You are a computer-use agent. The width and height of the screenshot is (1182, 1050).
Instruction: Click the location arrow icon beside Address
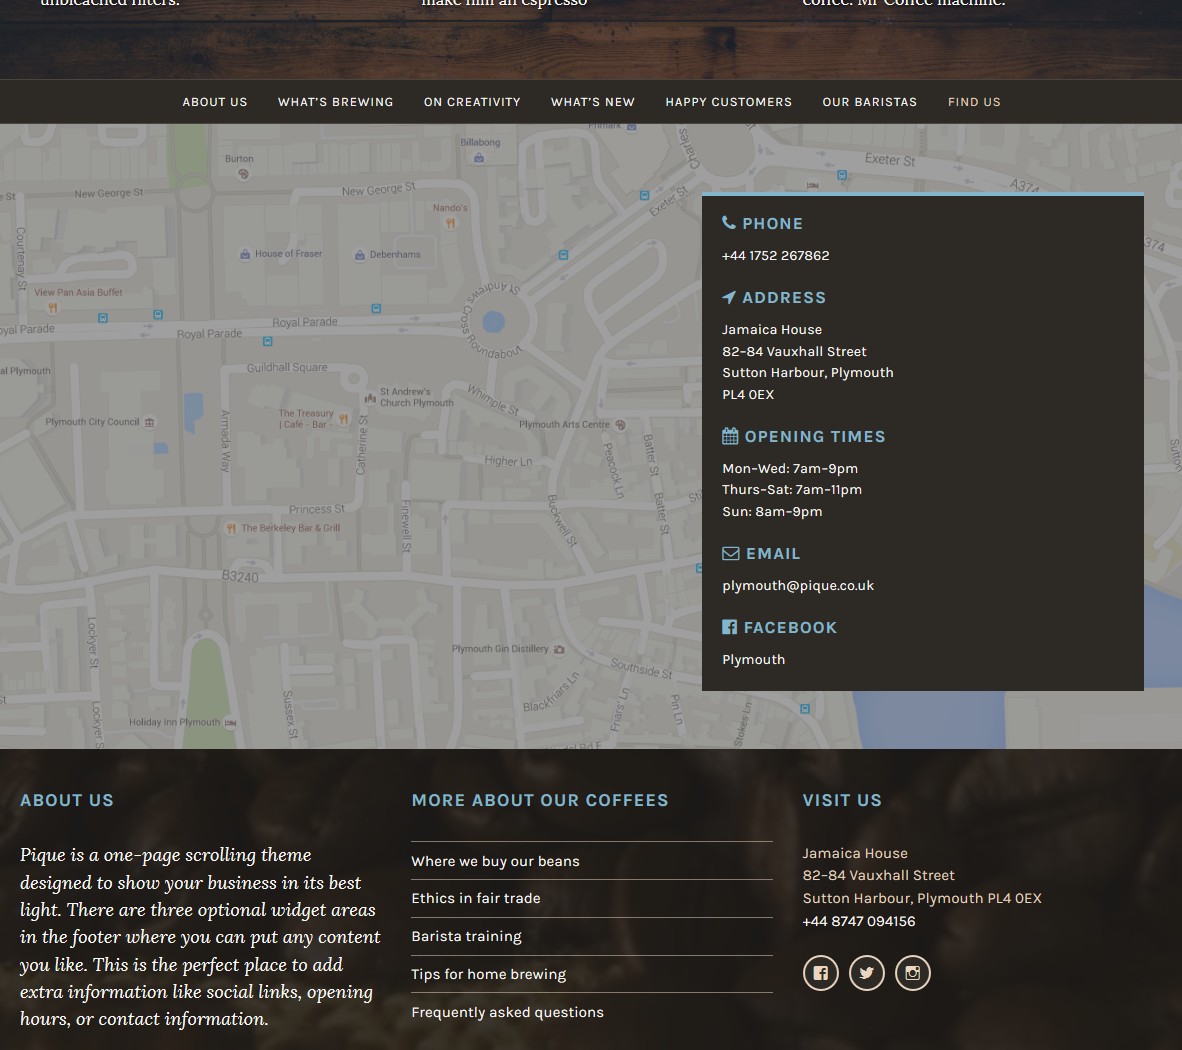(729, 297)
